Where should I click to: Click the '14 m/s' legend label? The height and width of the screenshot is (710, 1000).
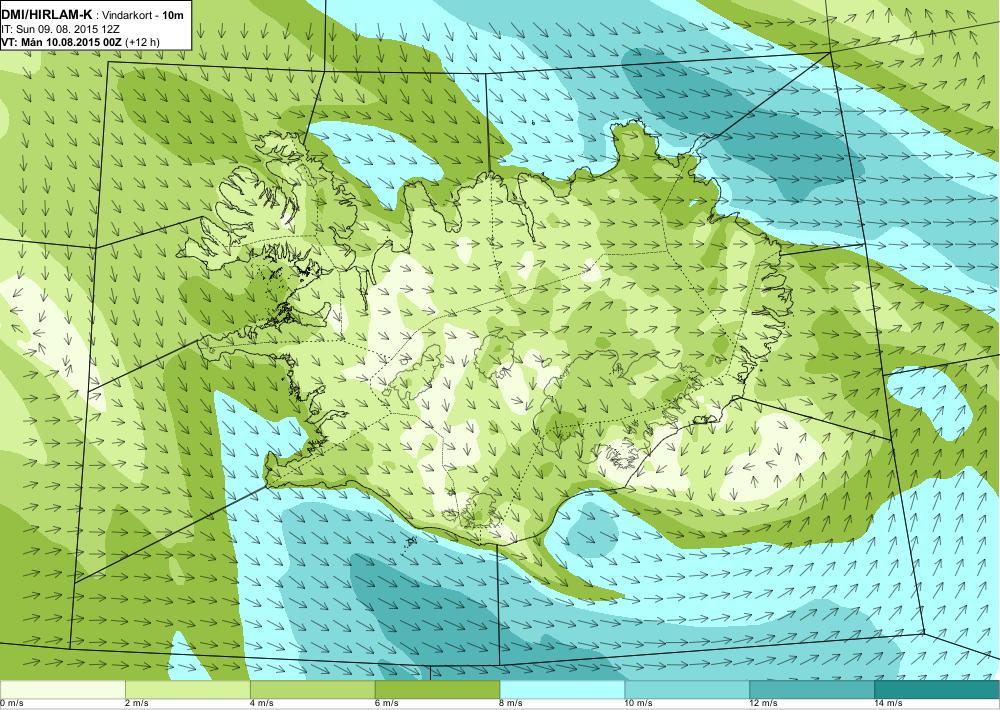coord(888,704)
